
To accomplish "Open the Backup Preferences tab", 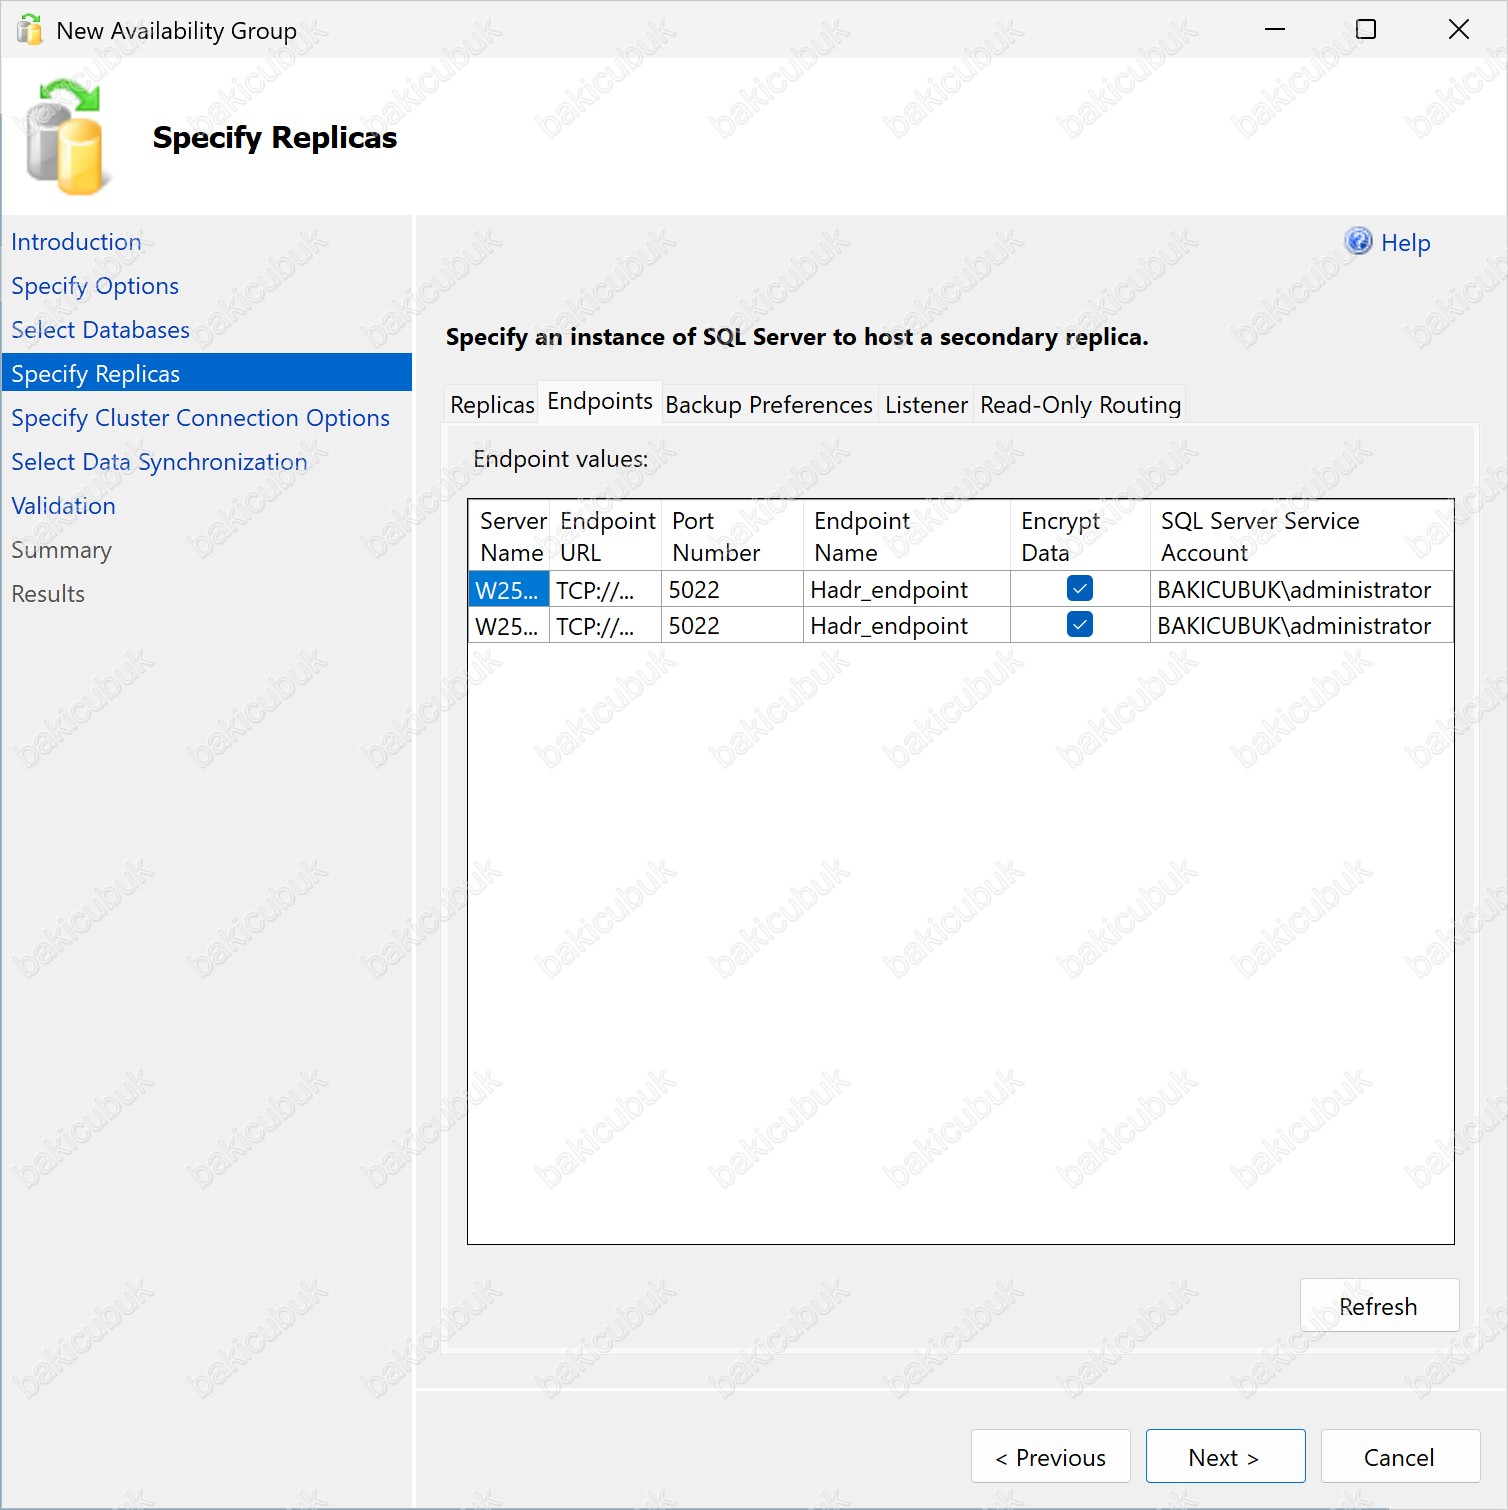I will (769, 405).
